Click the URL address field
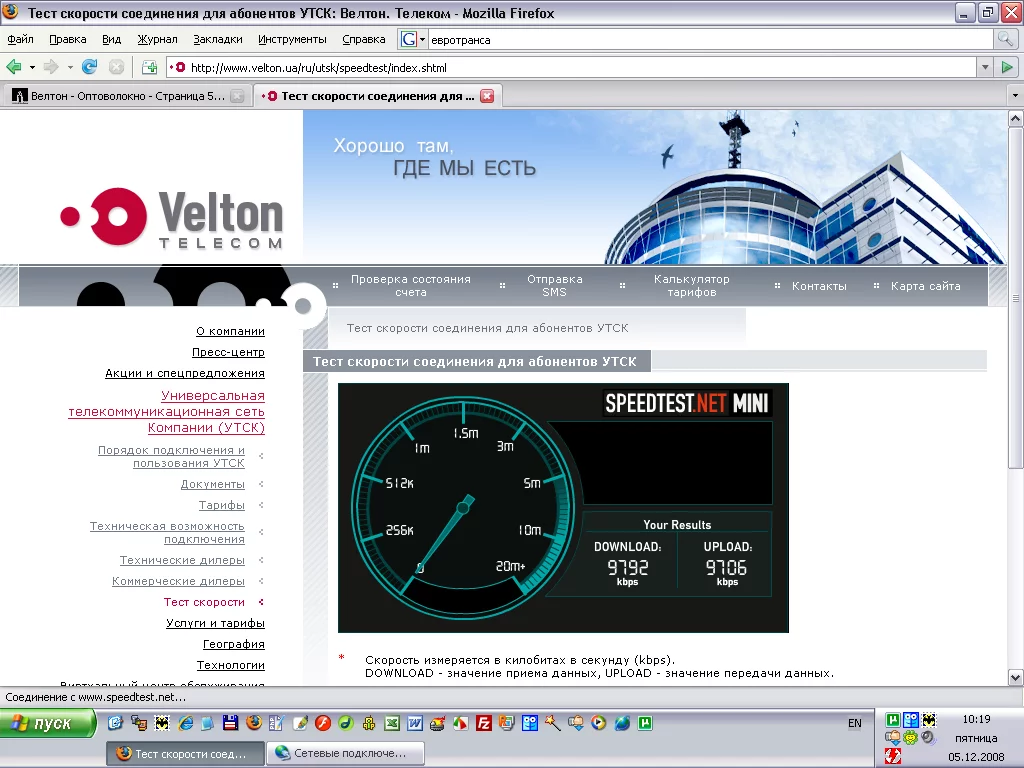Viewport: 1024px width, 768px height. pos(580,67)
